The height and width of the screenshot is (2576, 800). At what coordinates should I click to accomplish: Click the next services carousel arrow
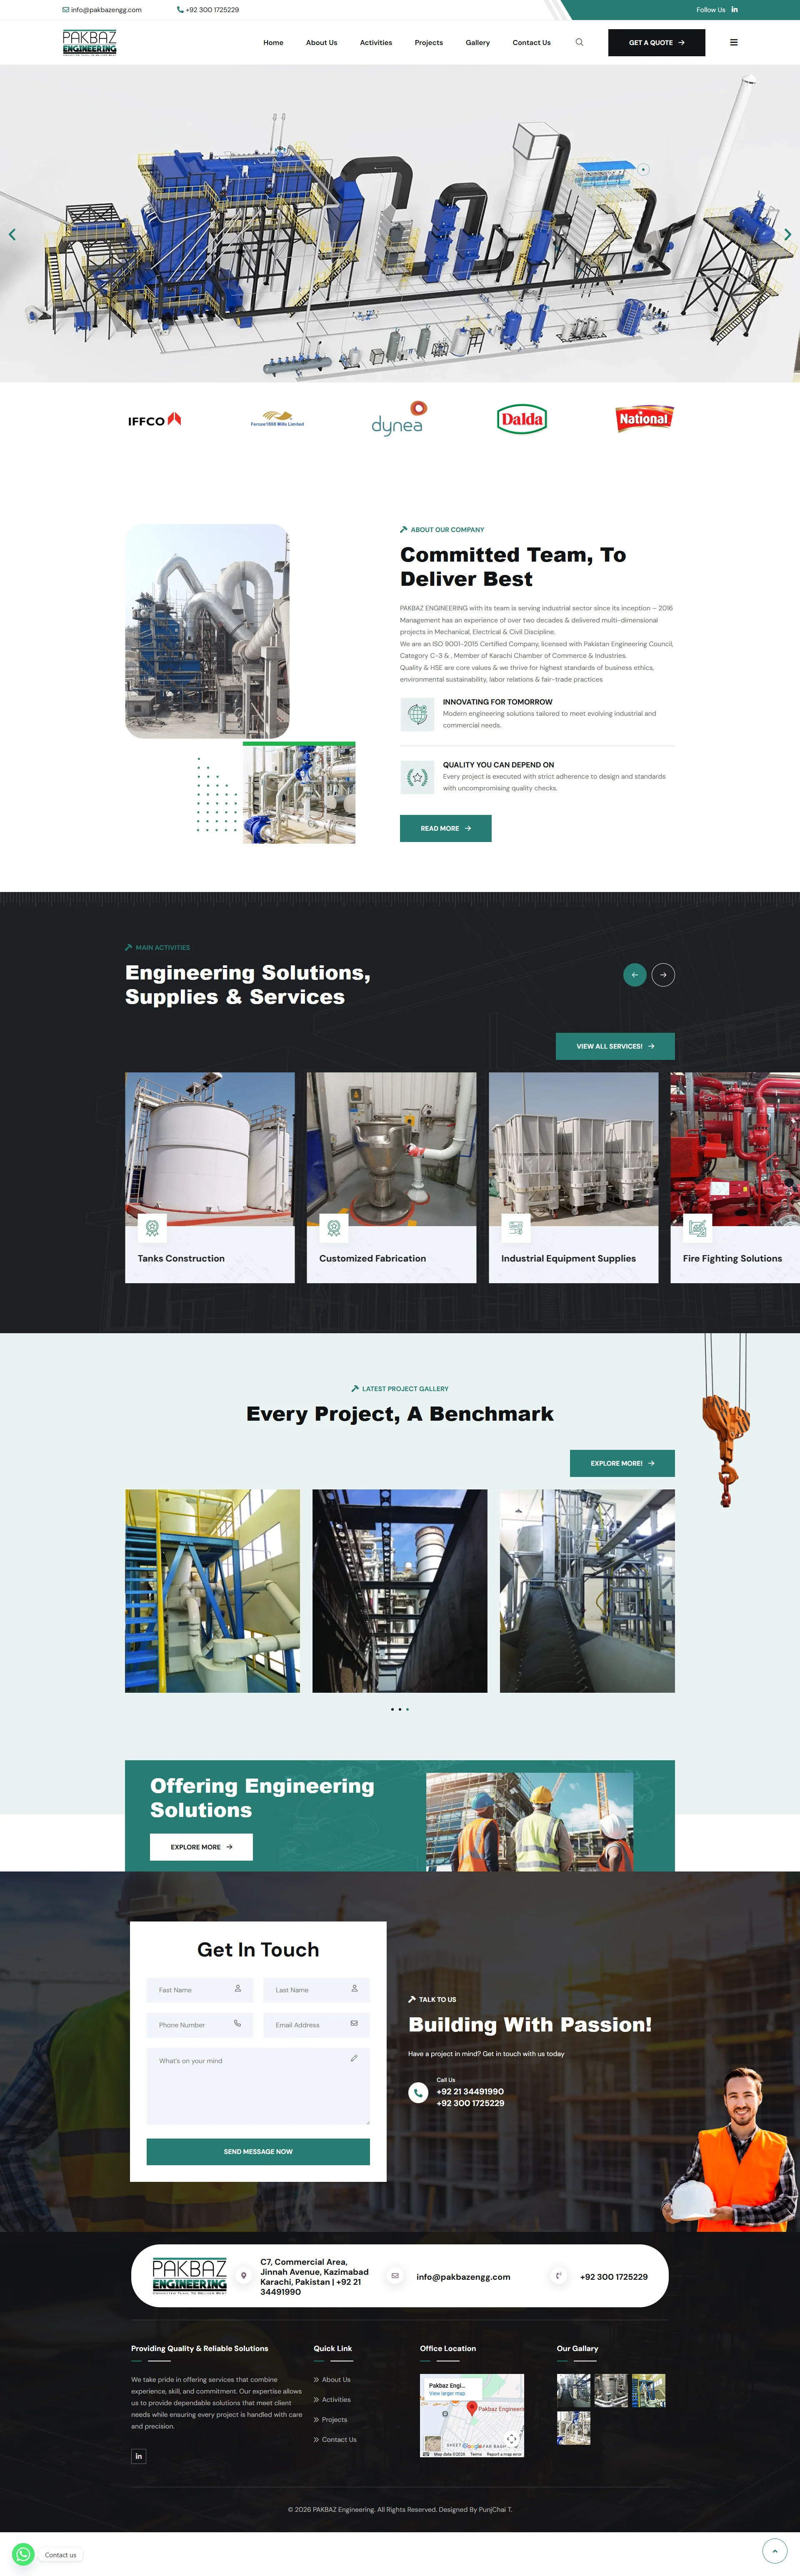click(x=663, y=974)
